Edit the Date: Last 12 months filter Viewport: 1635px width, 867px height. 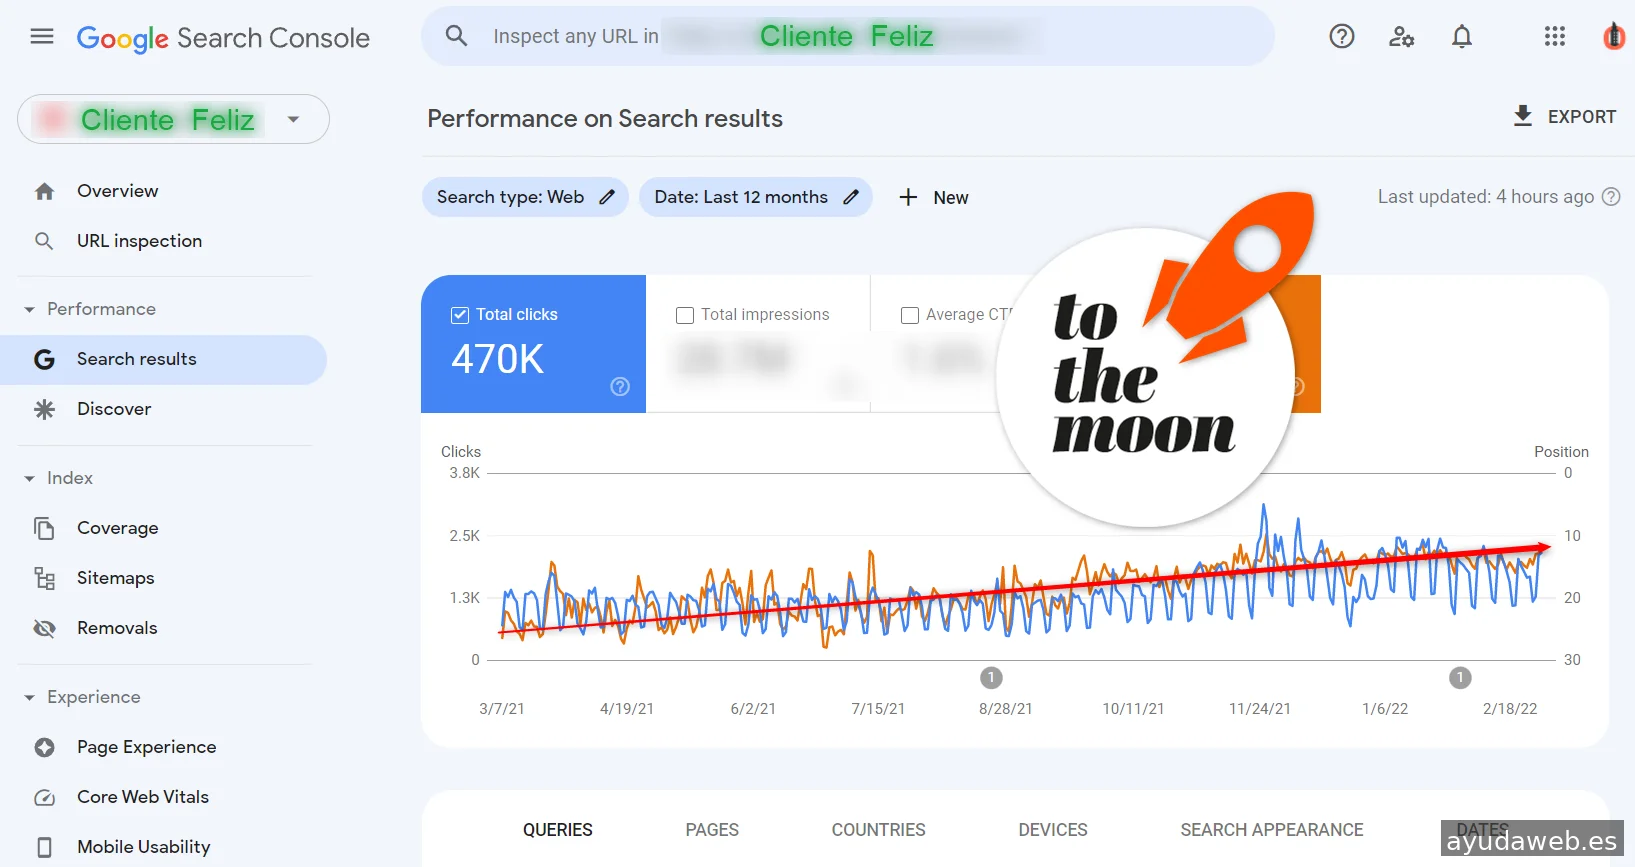[x=851, y=197]
